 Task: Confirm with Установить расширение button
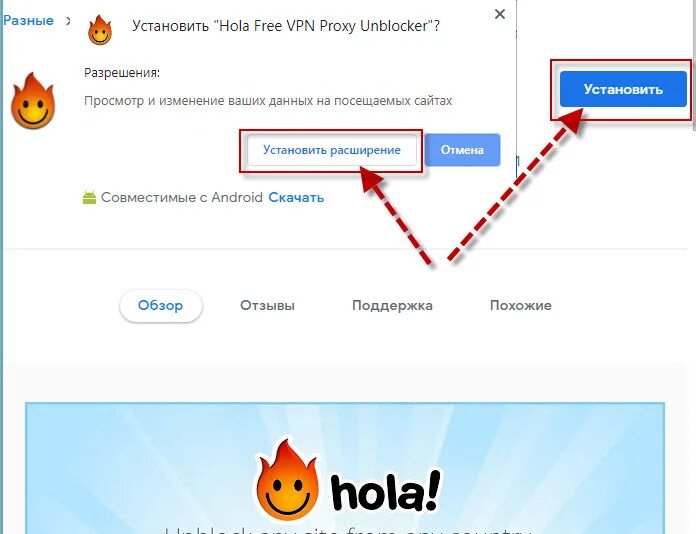[x=332, y=150]
